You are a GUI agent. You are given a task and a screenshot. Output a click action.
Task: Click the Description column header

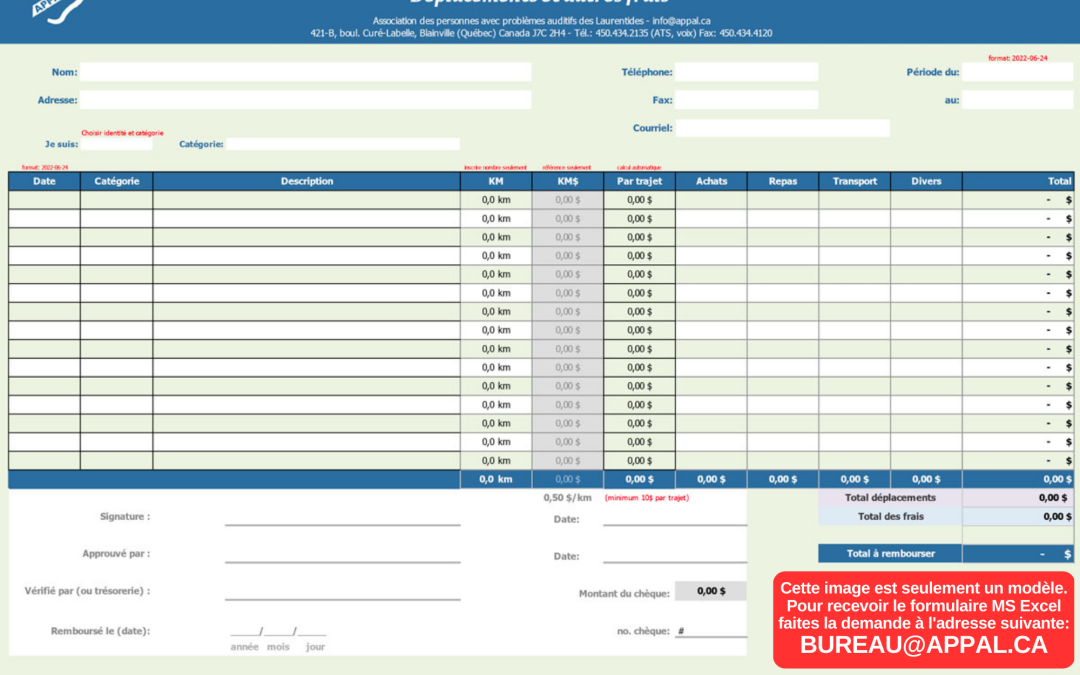pyautogui.click(x=306, y=181)
